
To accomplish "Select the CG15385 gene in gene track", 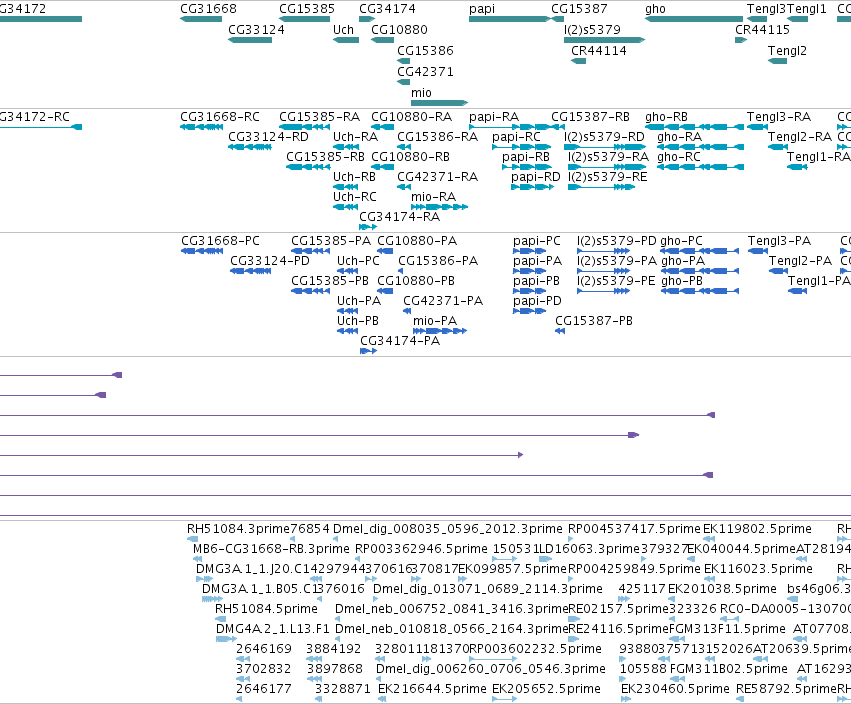I will tap(304, 19).
